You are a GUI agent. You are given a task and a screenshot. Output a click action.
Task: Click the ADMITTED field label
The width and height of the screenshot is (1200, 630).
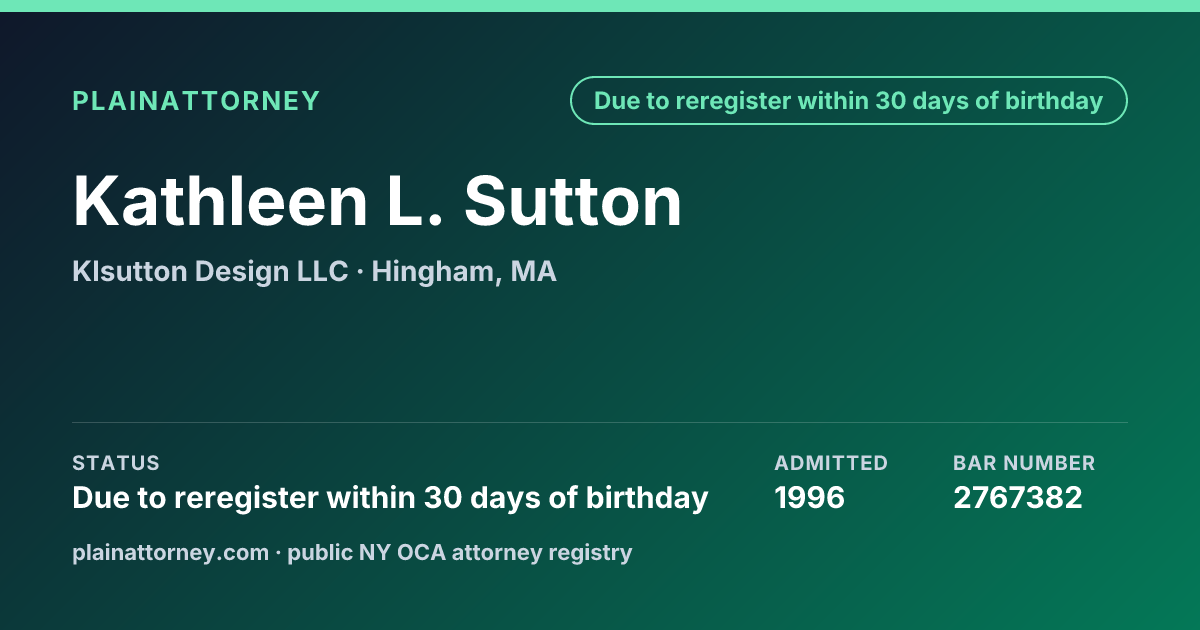pos(831,463)
